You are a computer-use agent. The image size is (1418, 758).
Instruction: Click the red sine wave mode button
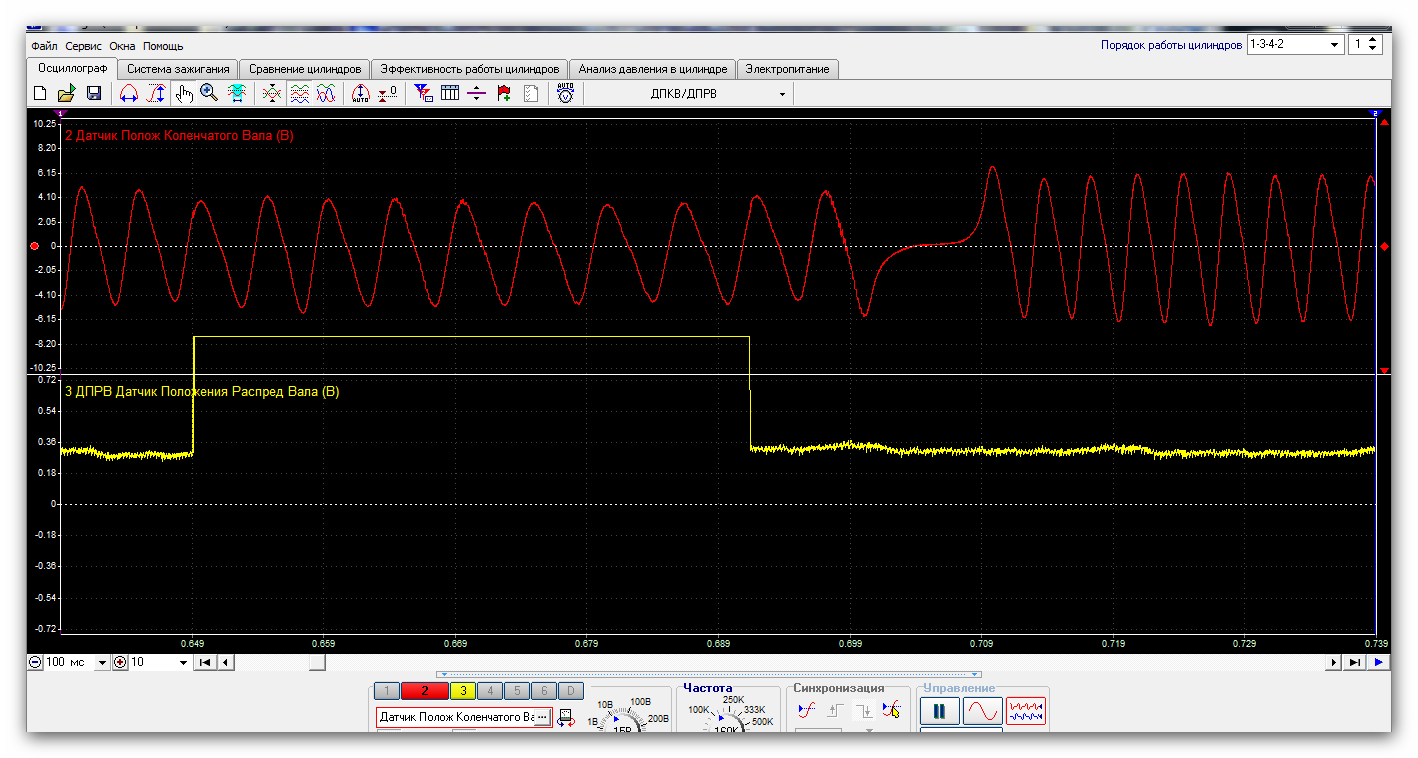click(983, 711)
